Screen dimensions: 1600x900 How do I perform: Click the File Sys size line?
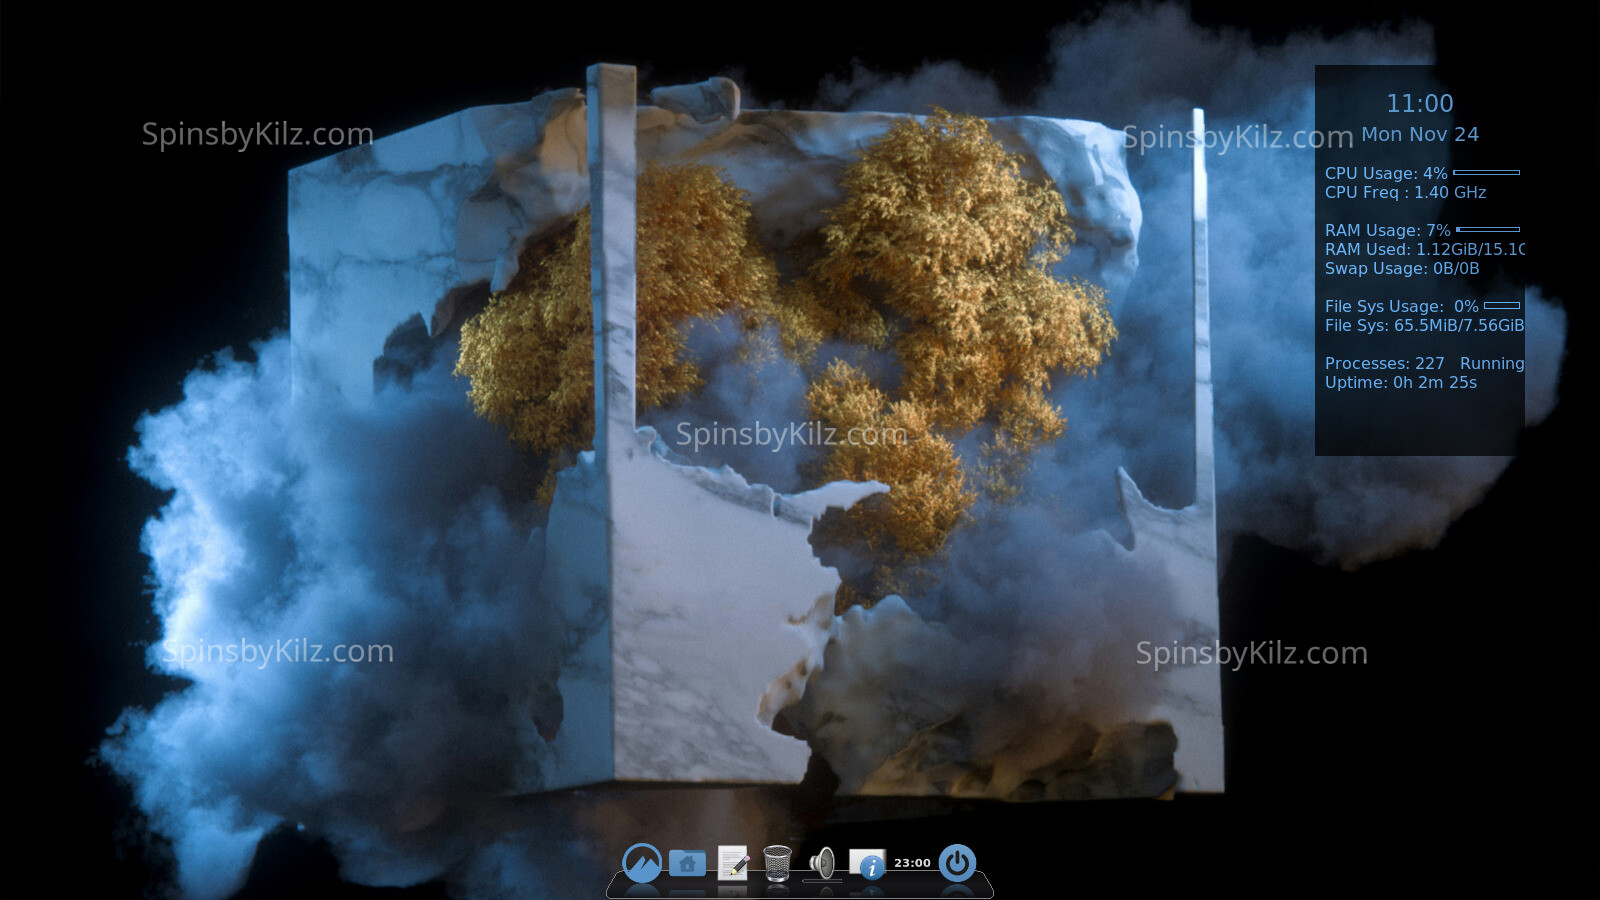coord(1423,326)
